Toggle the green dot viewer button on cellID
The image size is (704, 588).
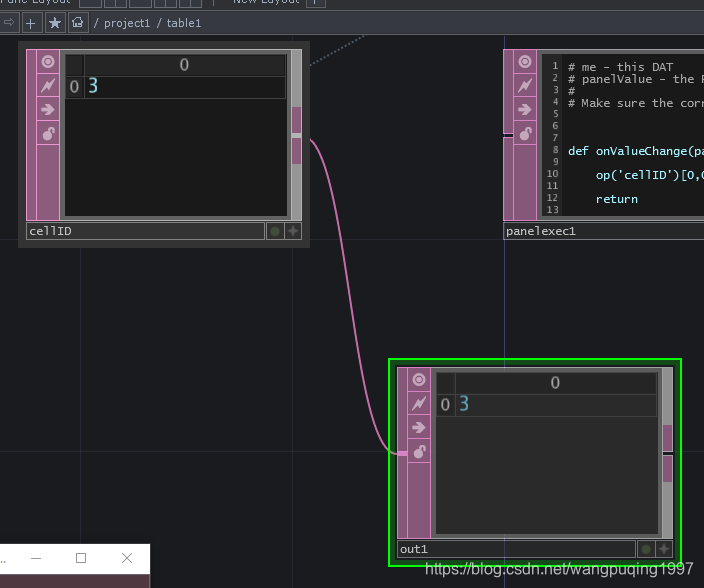pos(275,231)
